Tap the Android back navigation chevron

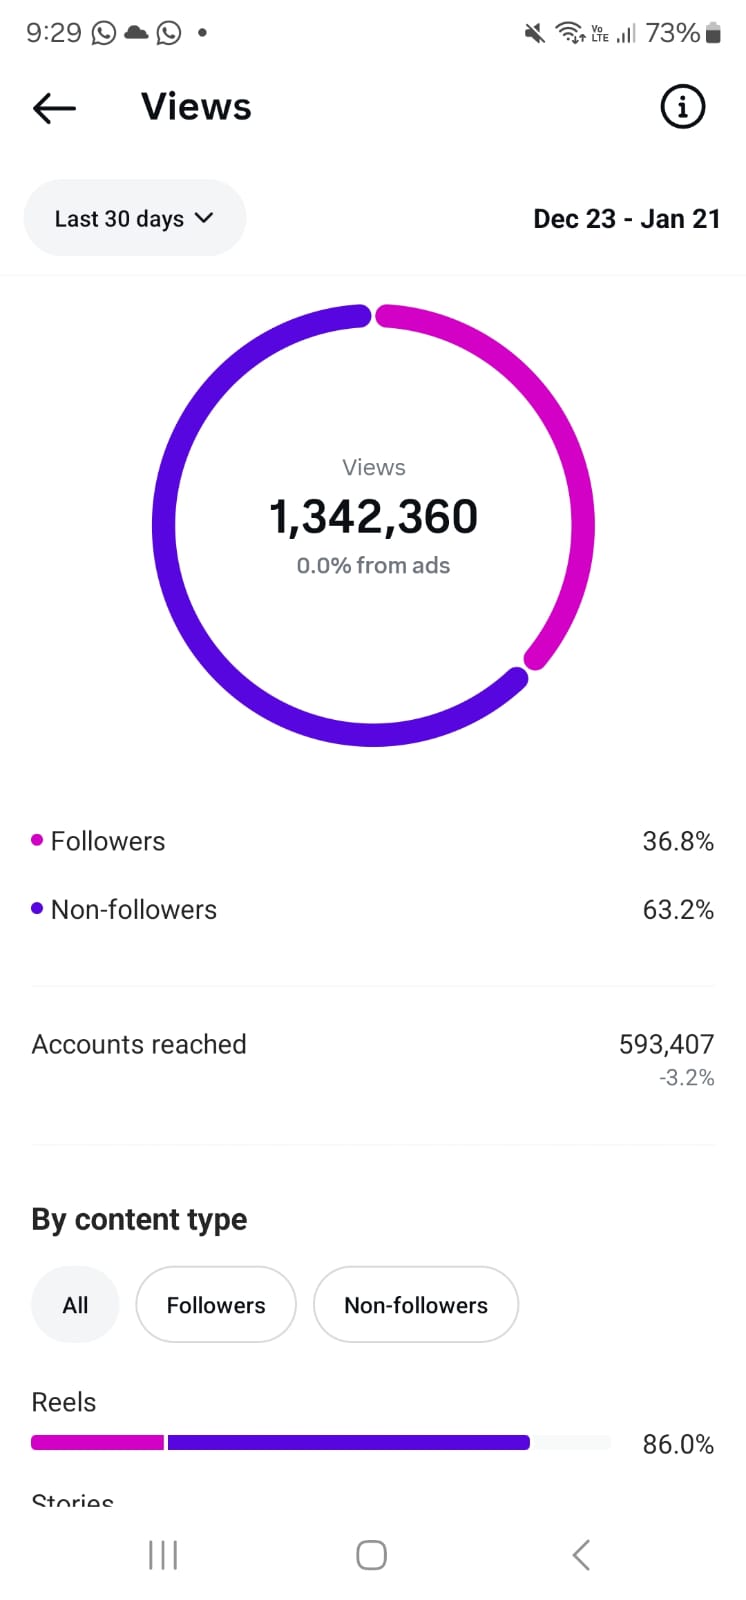pos(581,1555)
